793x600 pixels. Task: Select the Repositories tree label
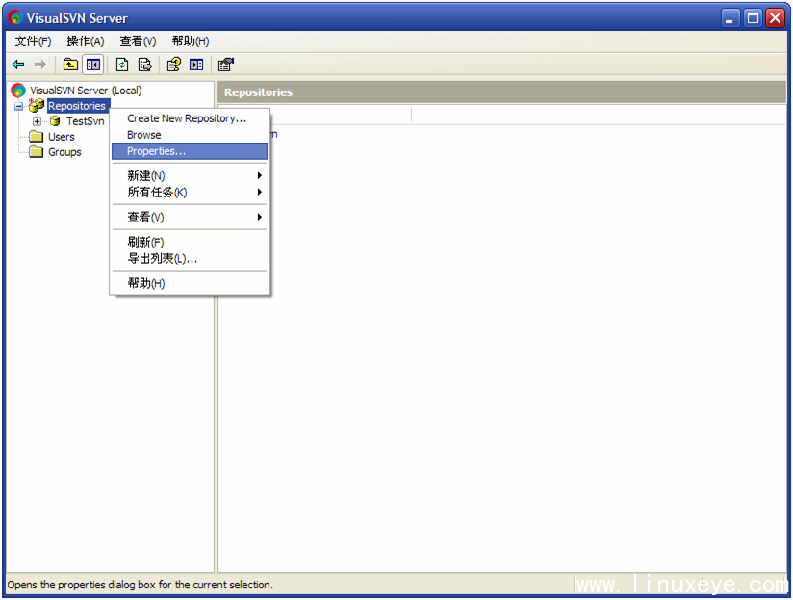pyautogui.click(x=77, y=106)
